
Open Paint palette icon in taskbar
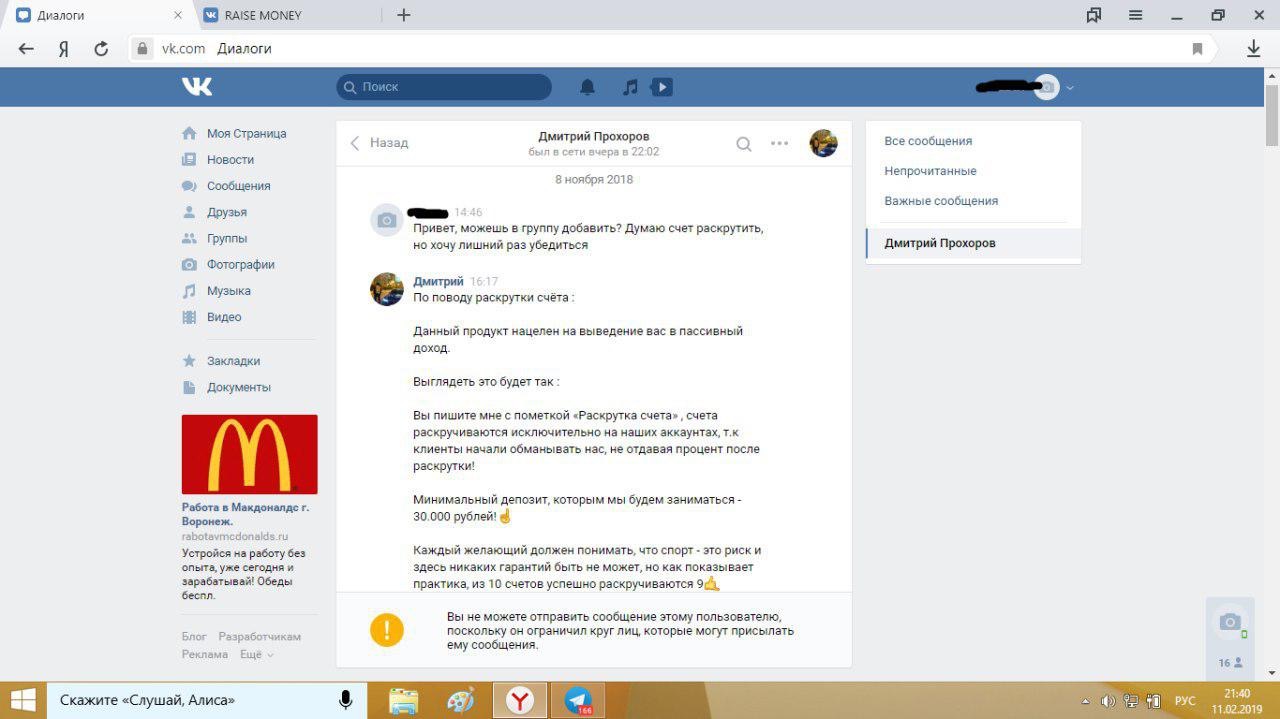click(x=461, y=700)
